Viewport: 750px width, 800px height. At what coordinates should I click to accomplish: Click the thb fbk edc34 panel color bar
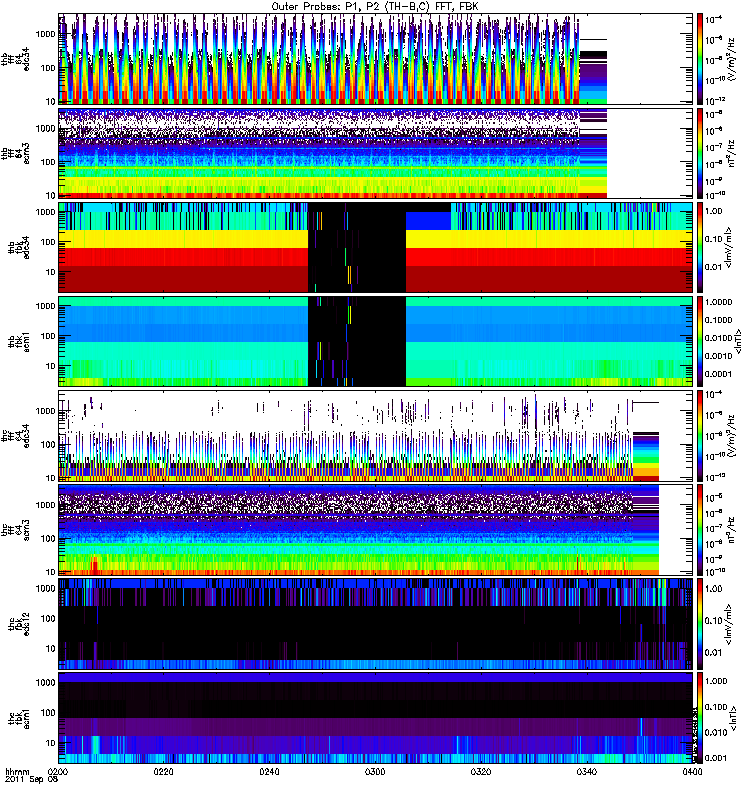(700, 247)
